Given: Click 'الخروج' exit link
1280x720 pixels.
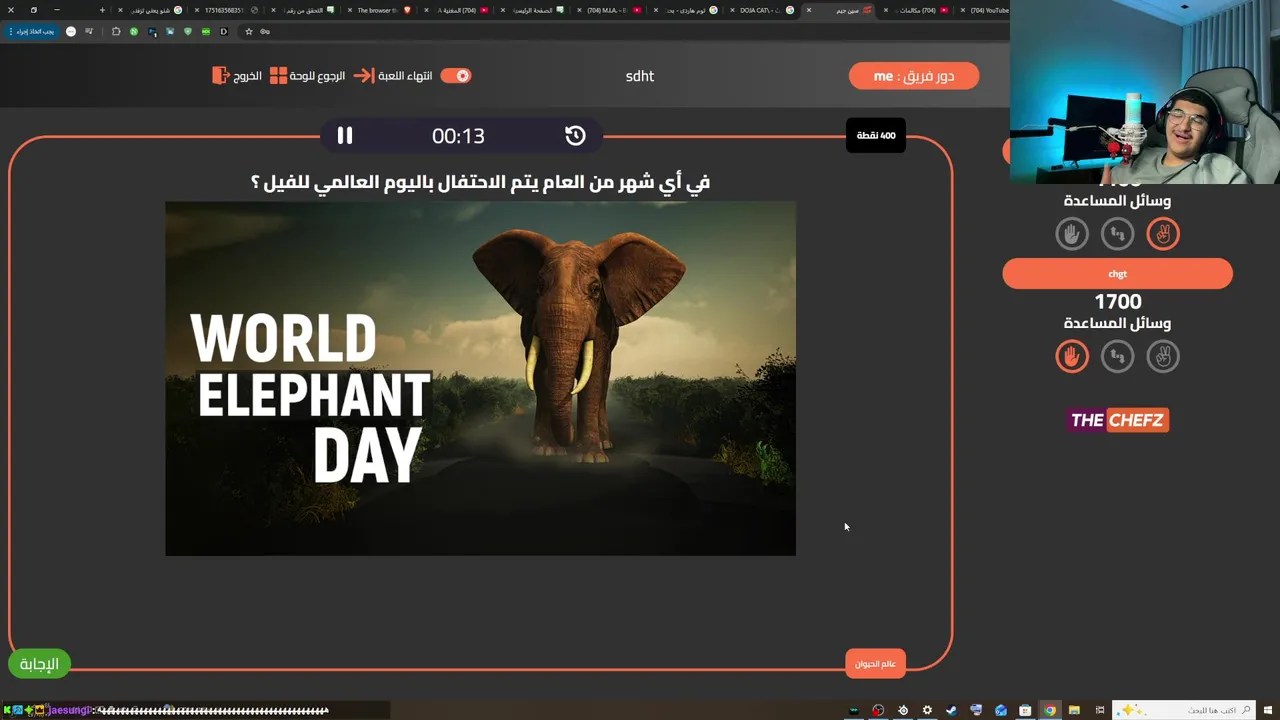Looking at the screenshot, I should [x=248, y=76].
